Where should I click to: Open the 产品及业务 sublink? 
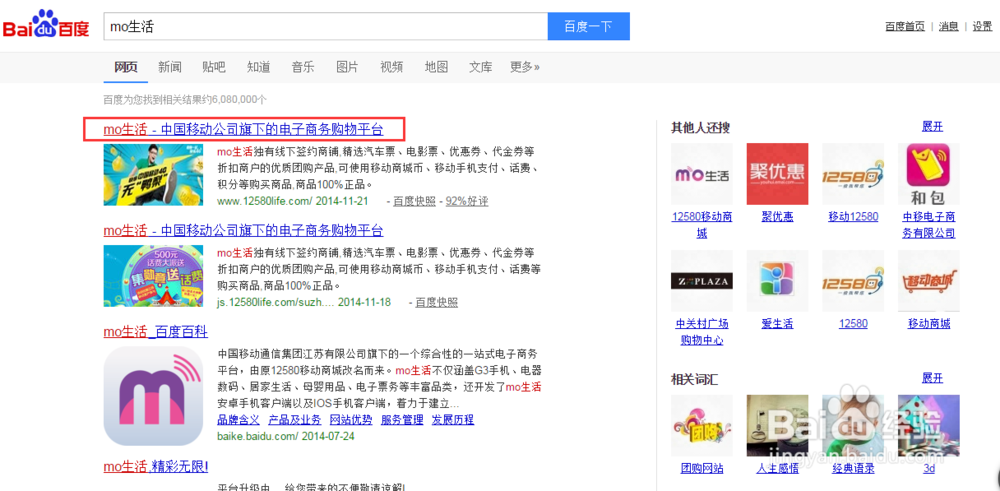click(295, 420)
